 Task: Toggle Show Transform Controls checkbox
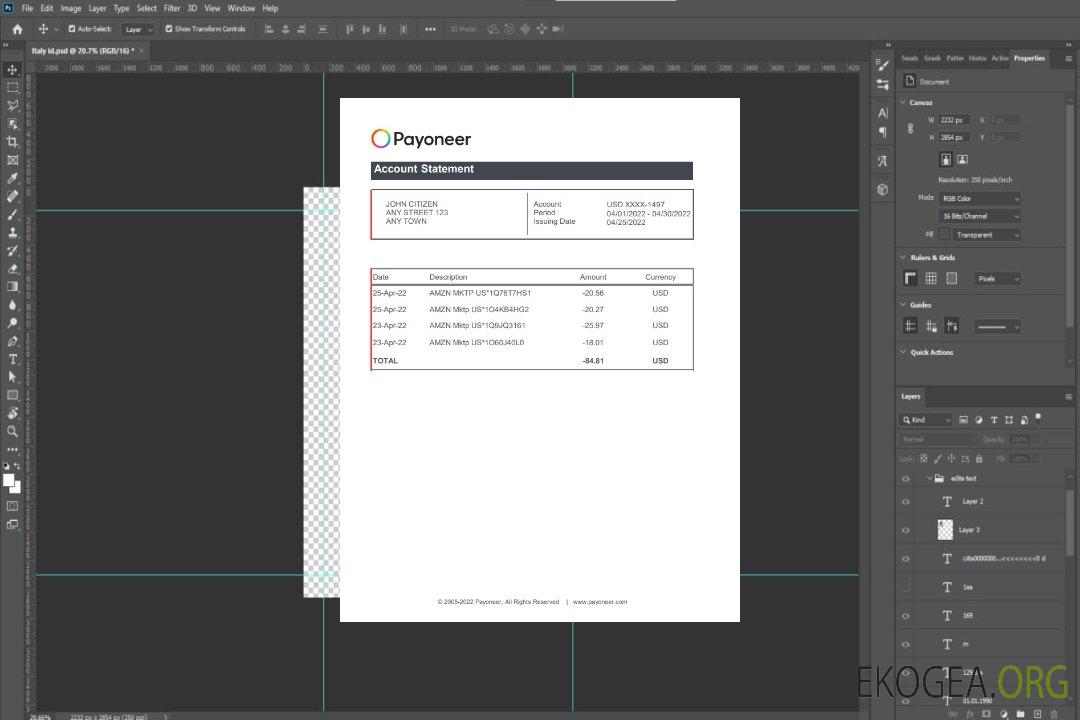point(169,29)
